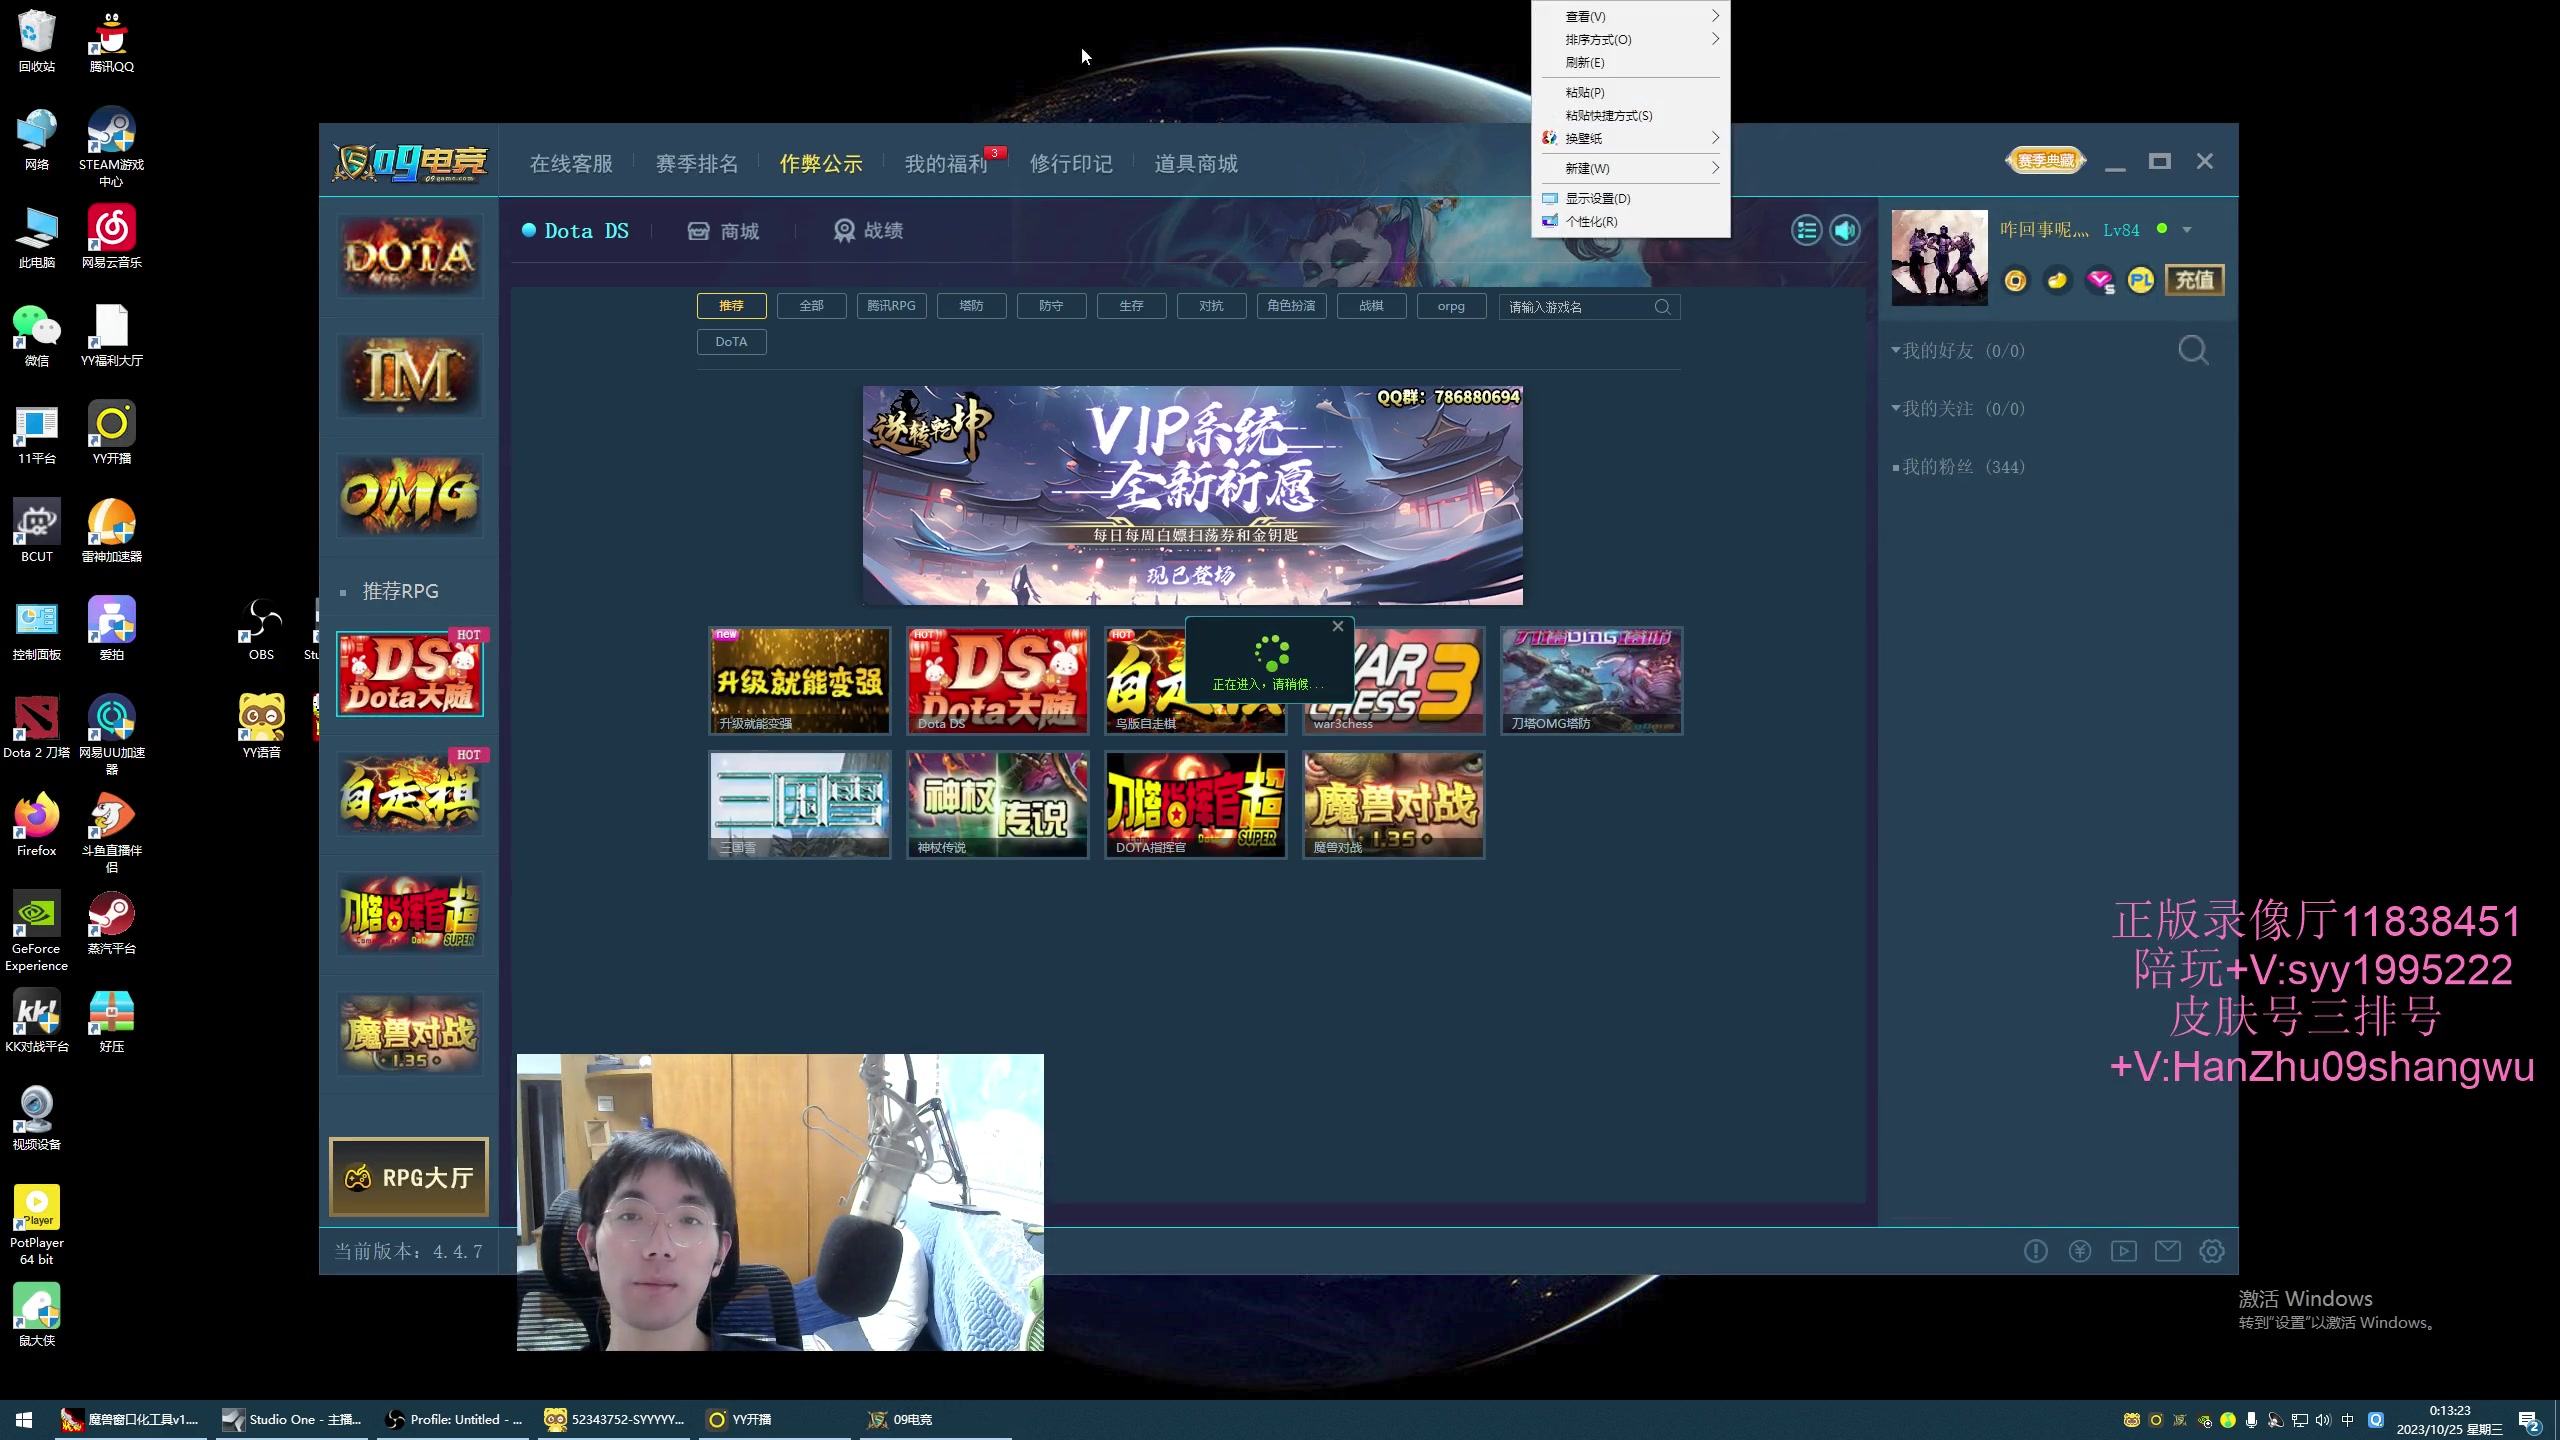Toggle the sound speaker icon
The width and height of the screenshot is (2560, 1440).
[x=1845, y=231]
